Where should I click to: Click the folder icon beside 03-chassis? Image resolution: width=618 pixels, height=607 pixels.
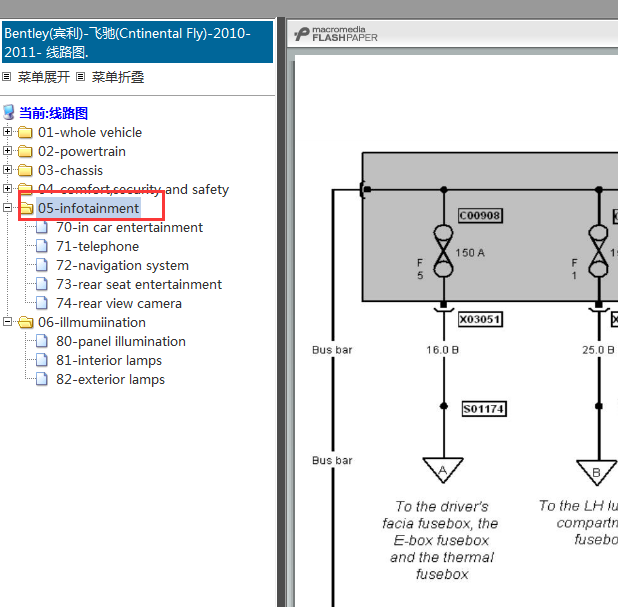coord(26,170)
